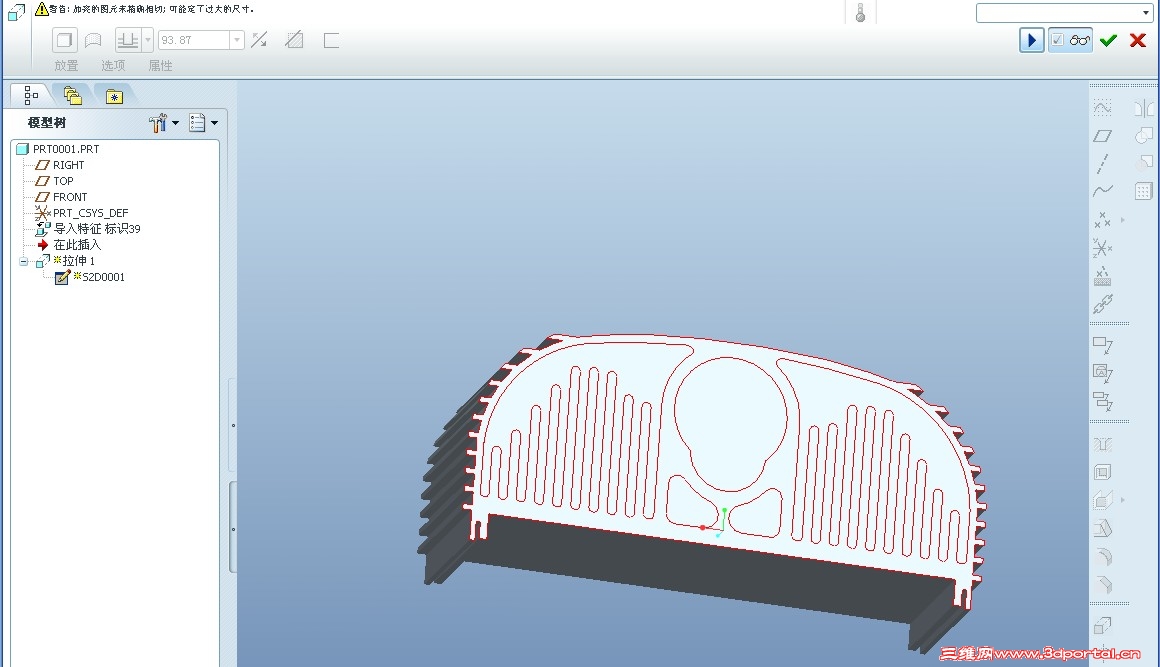Click the blind depth option button

click(x=128, y=40)
